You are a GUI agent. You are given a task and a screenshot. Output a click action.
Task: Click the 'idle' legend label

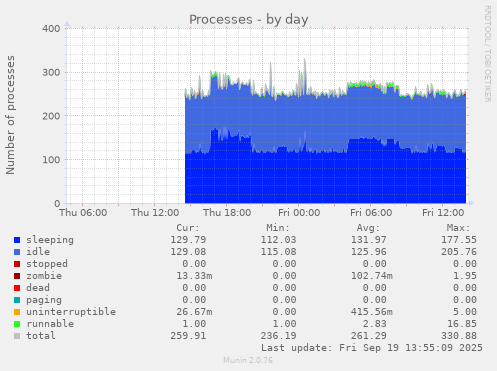click(38, 252)
